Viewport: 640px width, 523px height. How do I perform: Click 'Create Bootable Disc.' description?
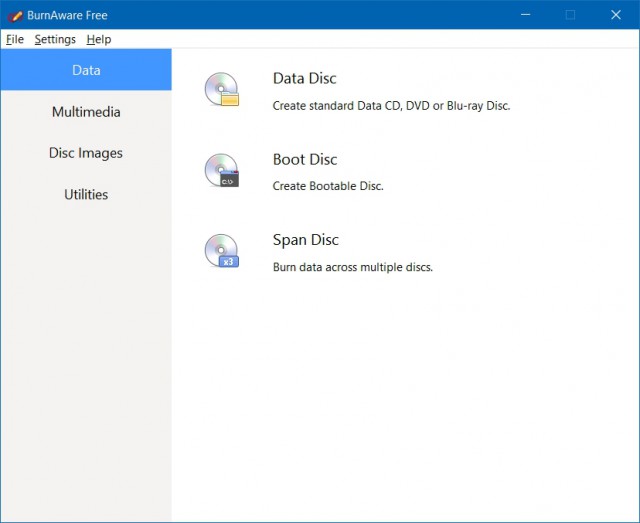pyautogui.click(x=328, y=186)
